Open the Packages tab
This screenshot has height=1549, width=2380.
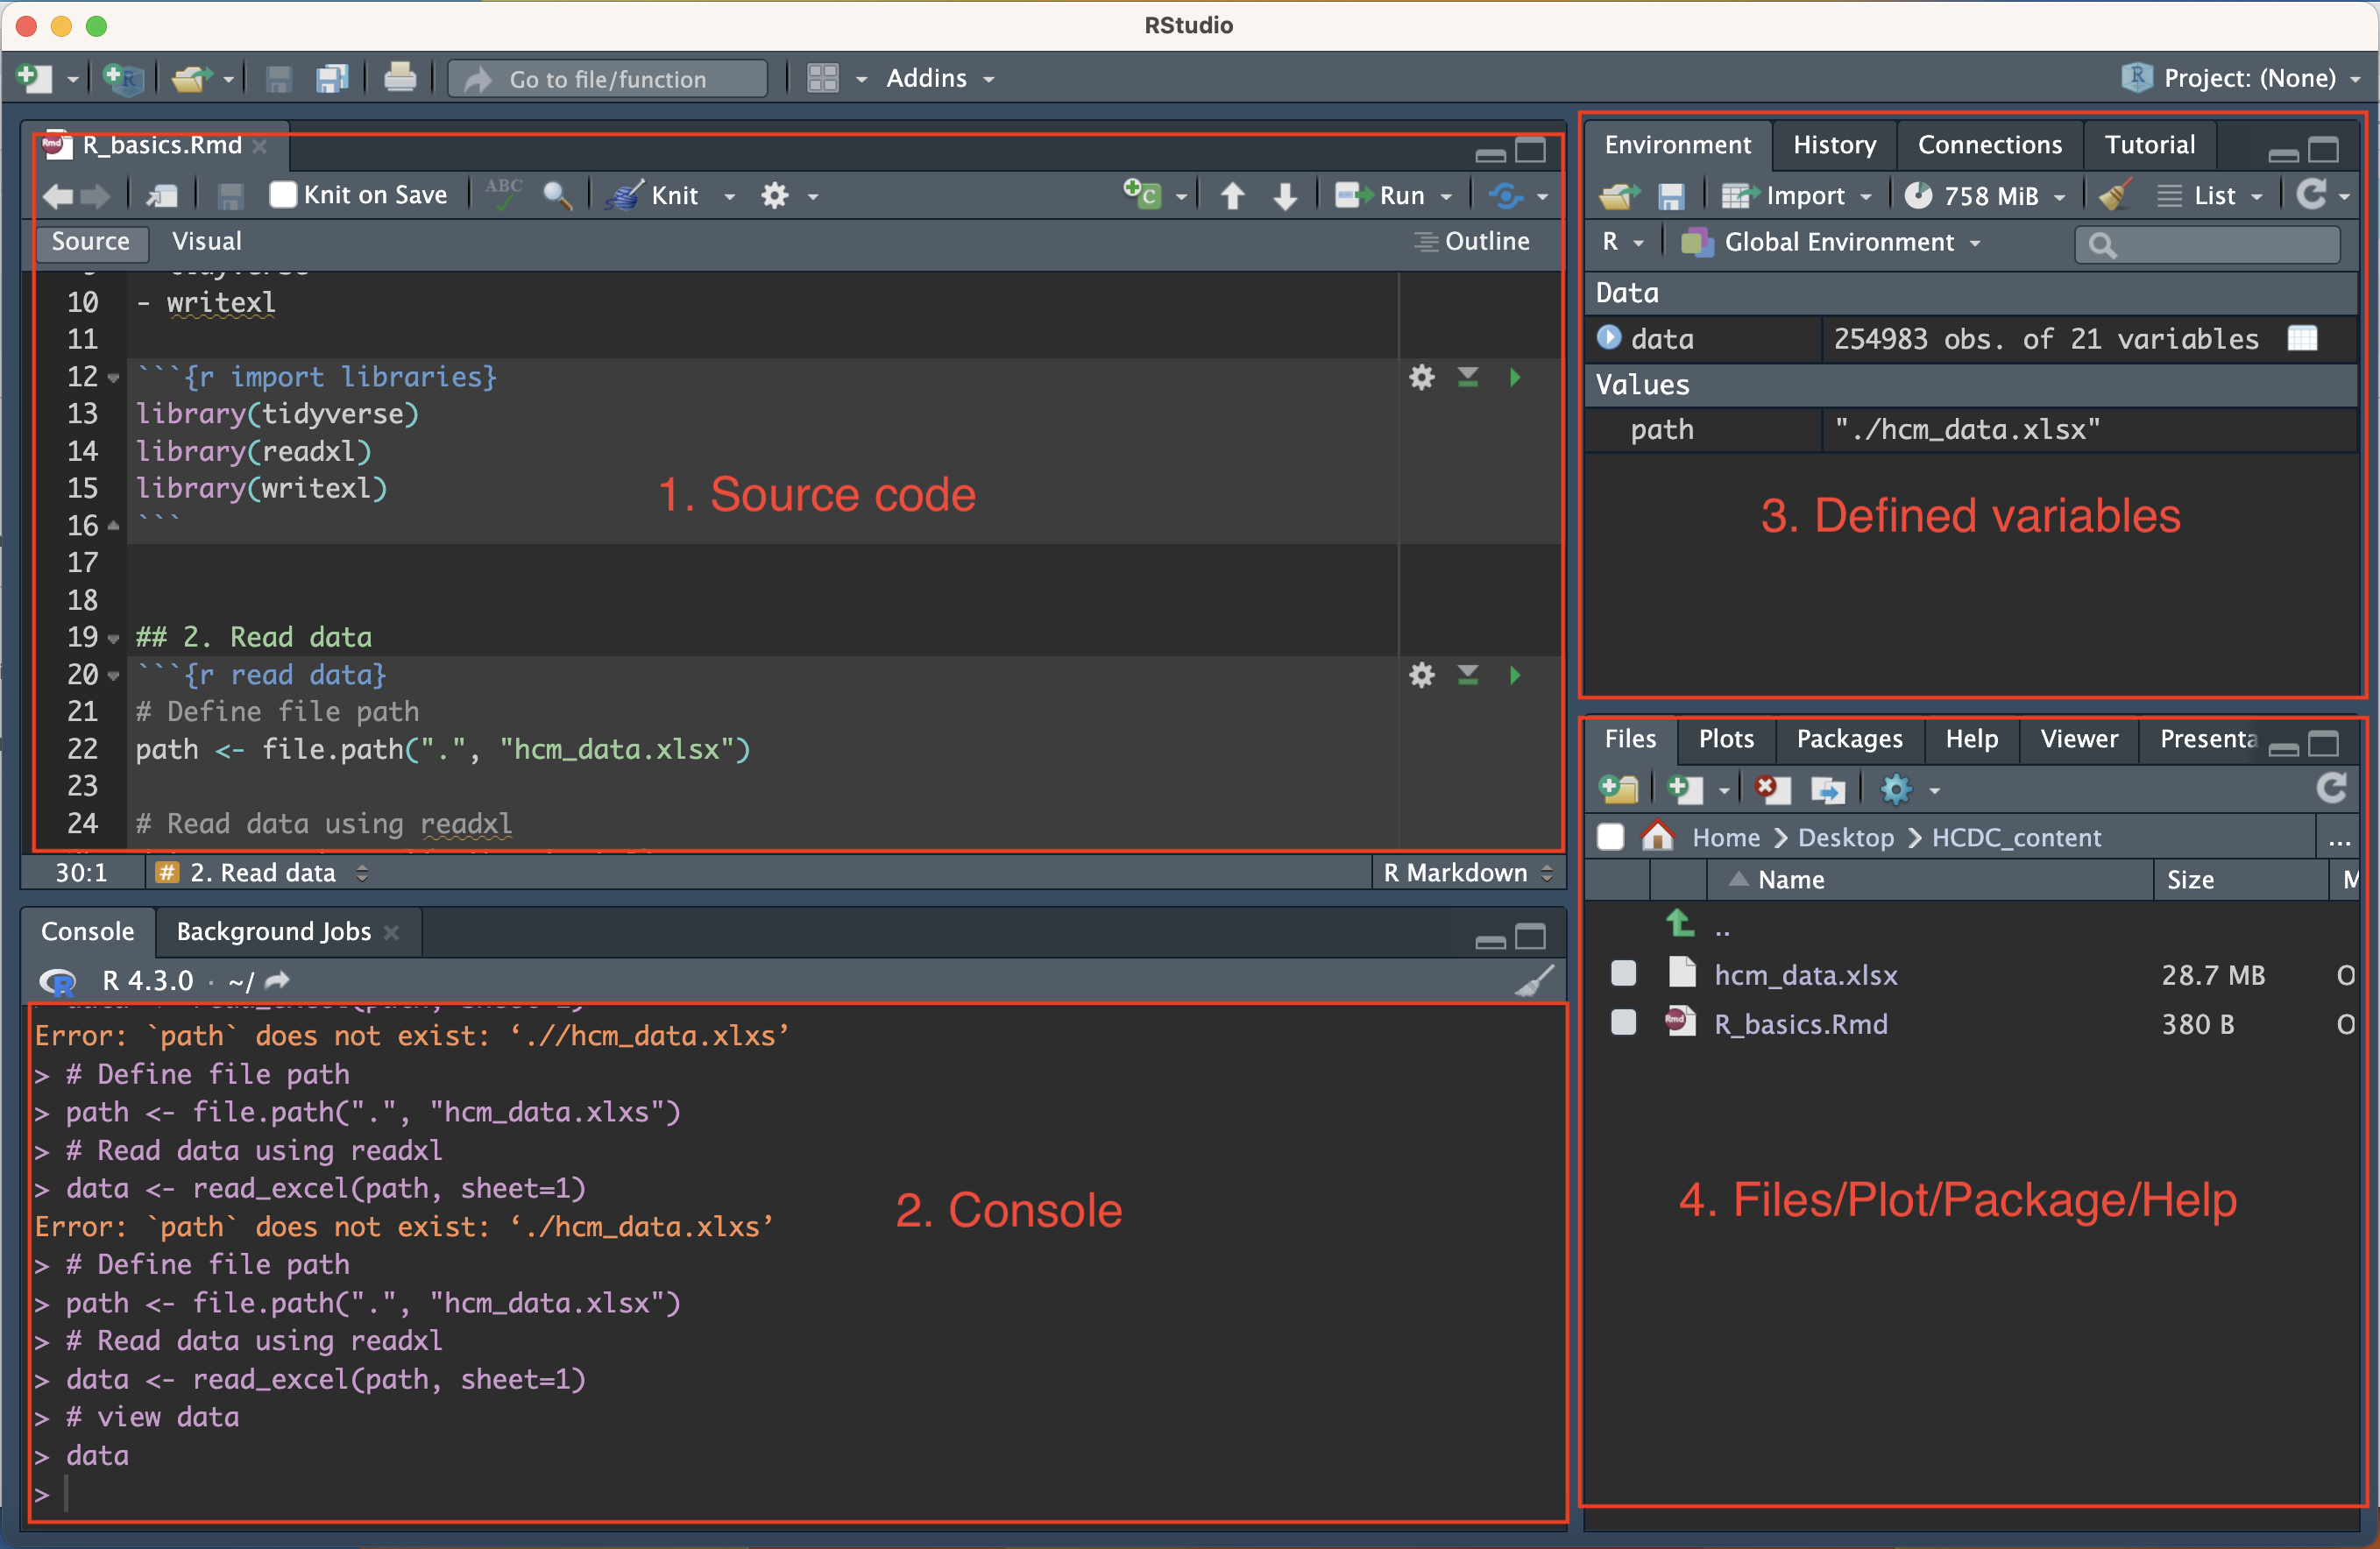(x=1849, y=739)
